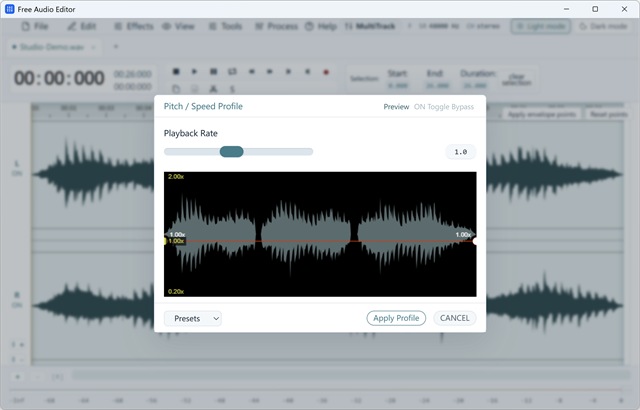Click the orange rate line in the graph
This screenshot has height=410, width=640.
coord(320,241)
